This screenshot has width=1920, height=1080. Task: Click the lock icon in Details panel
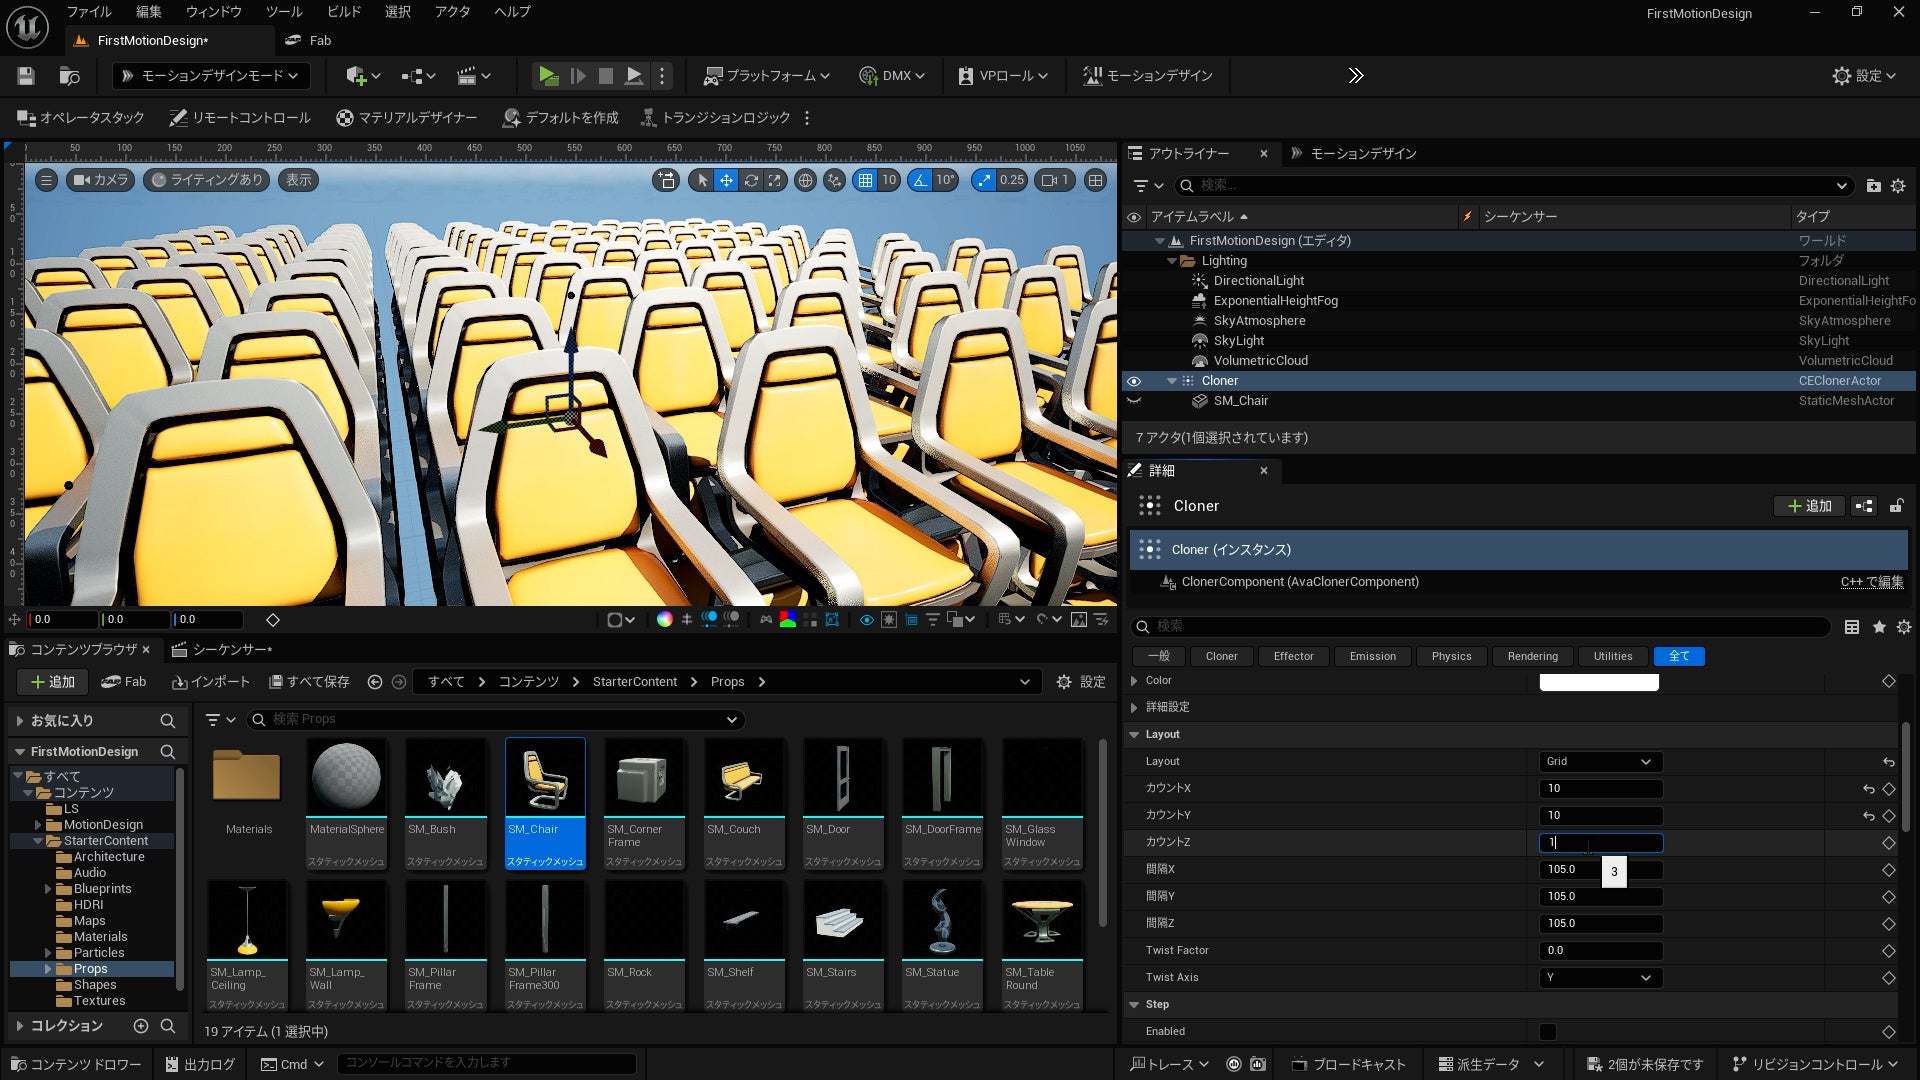click(x=1895, y=506)
